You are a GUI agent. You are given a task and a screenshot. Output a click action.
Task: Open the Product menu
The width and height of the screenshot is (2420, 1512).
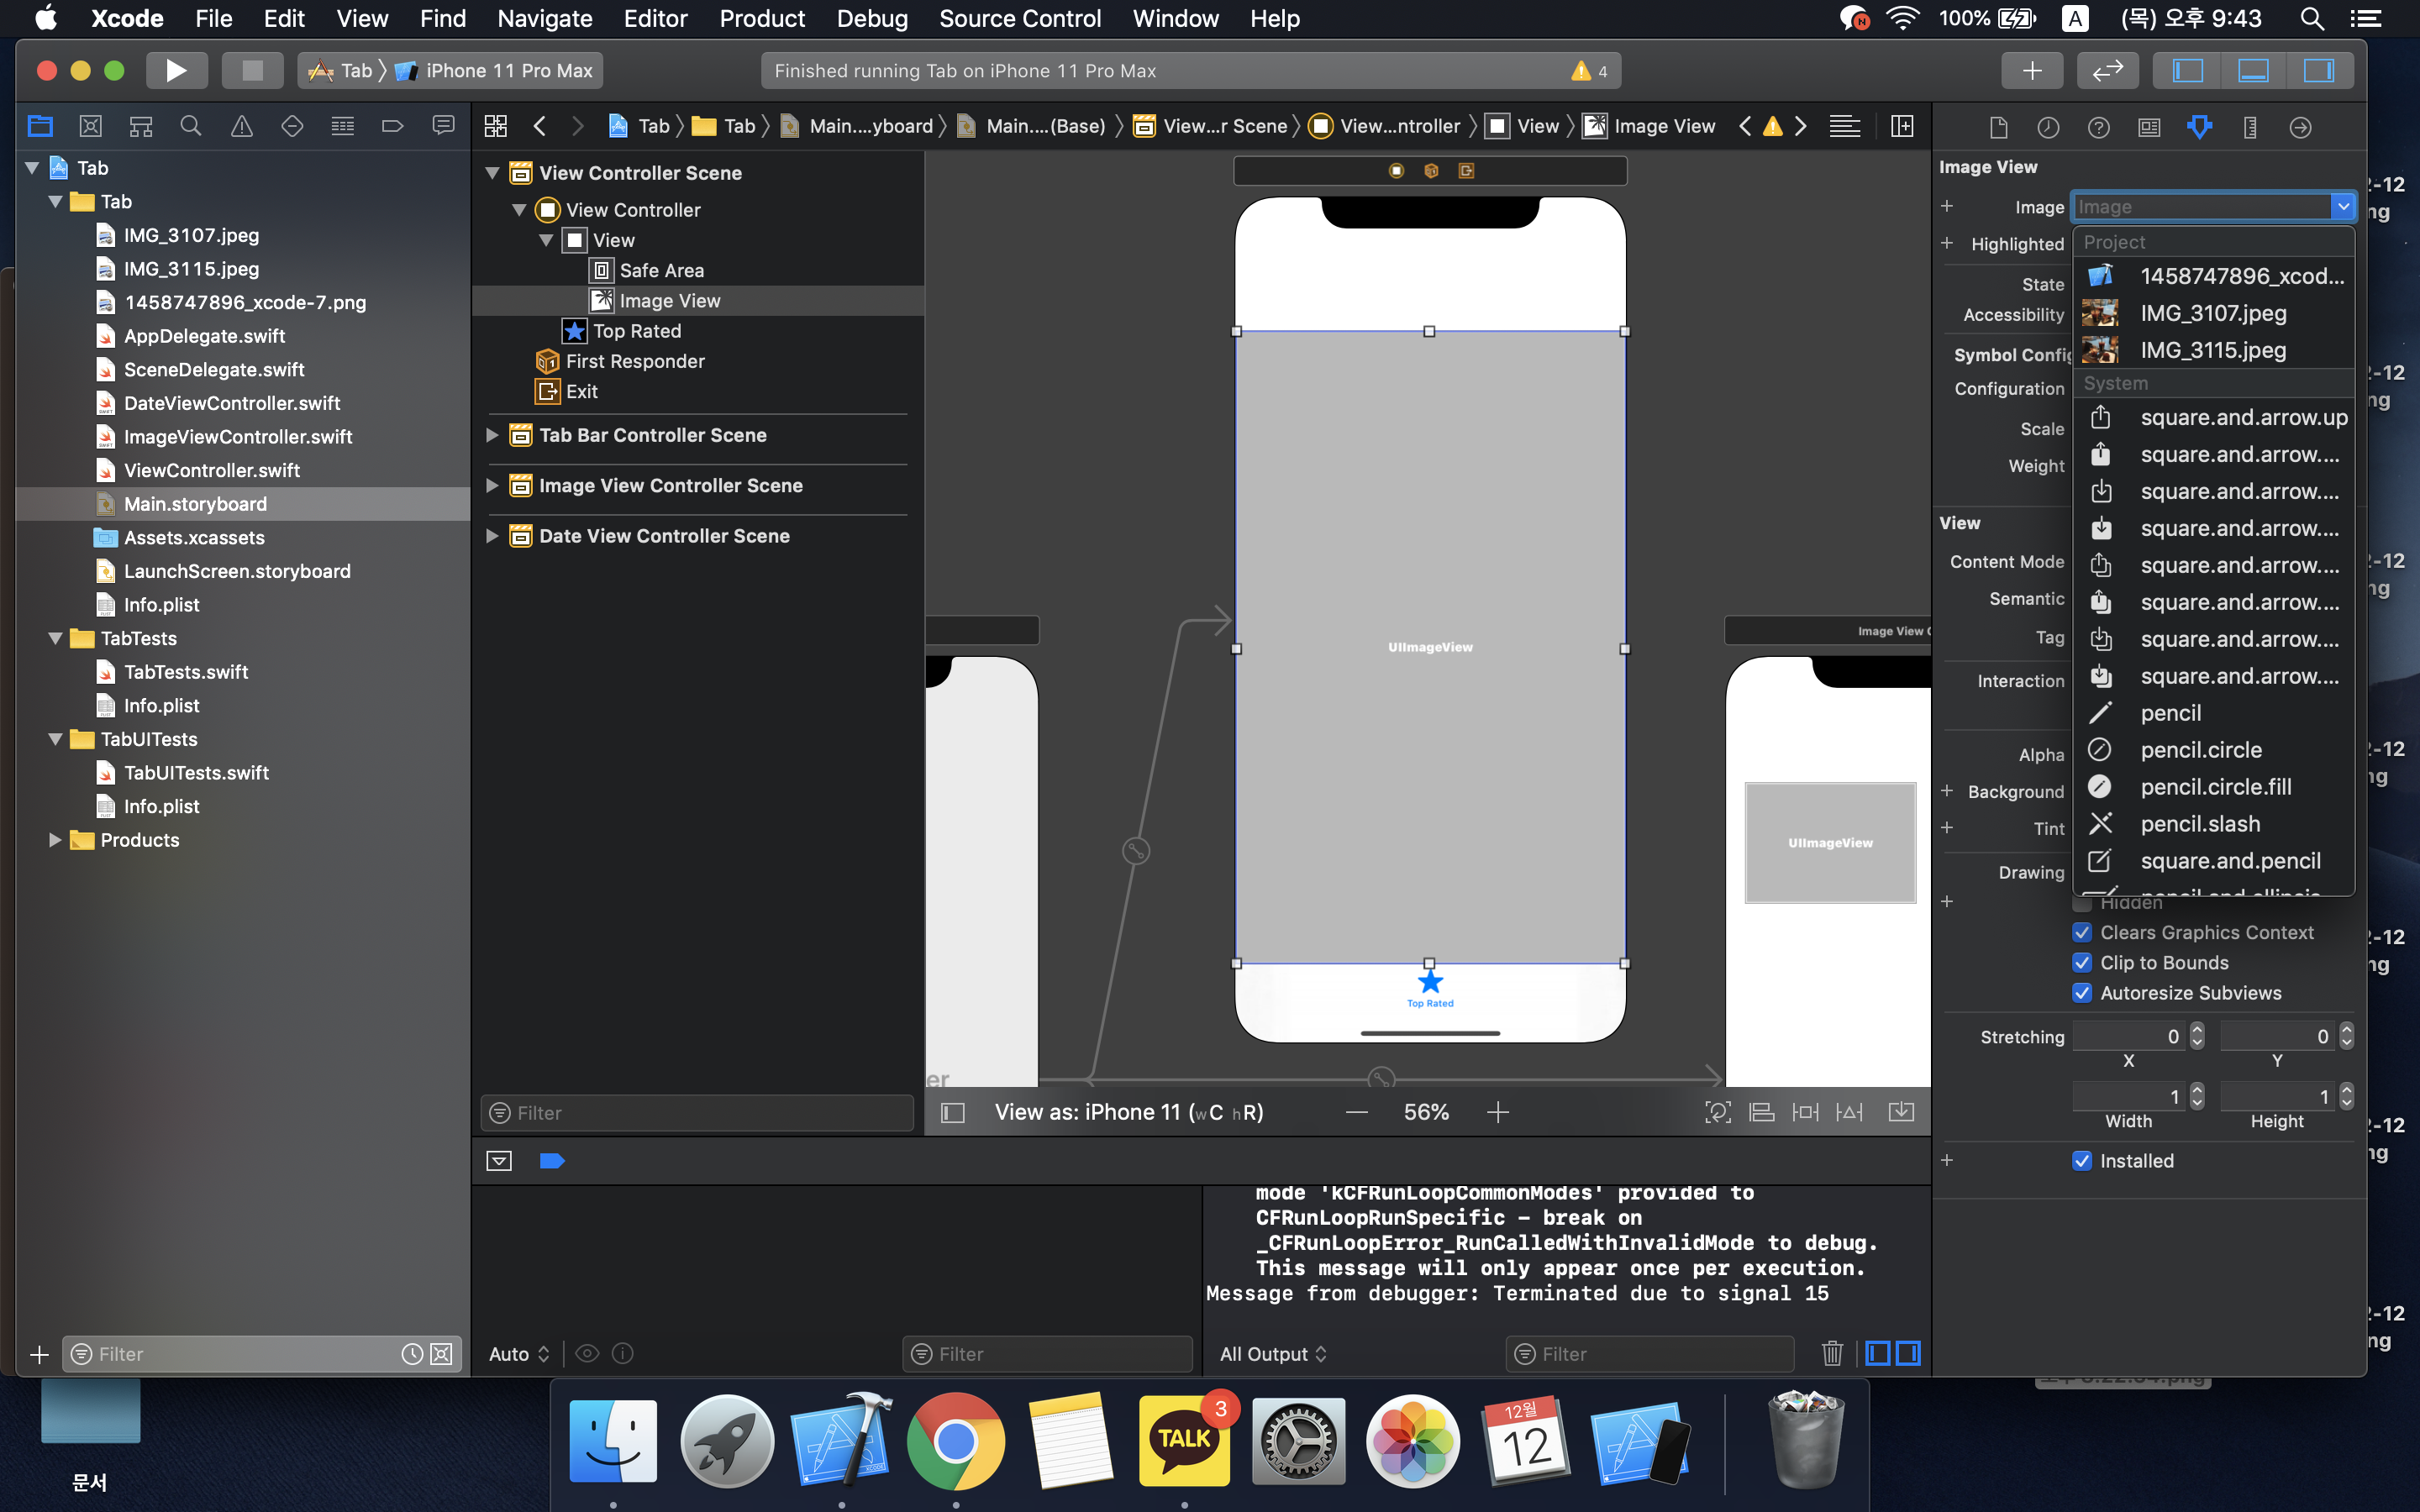[x=762, y=18]
